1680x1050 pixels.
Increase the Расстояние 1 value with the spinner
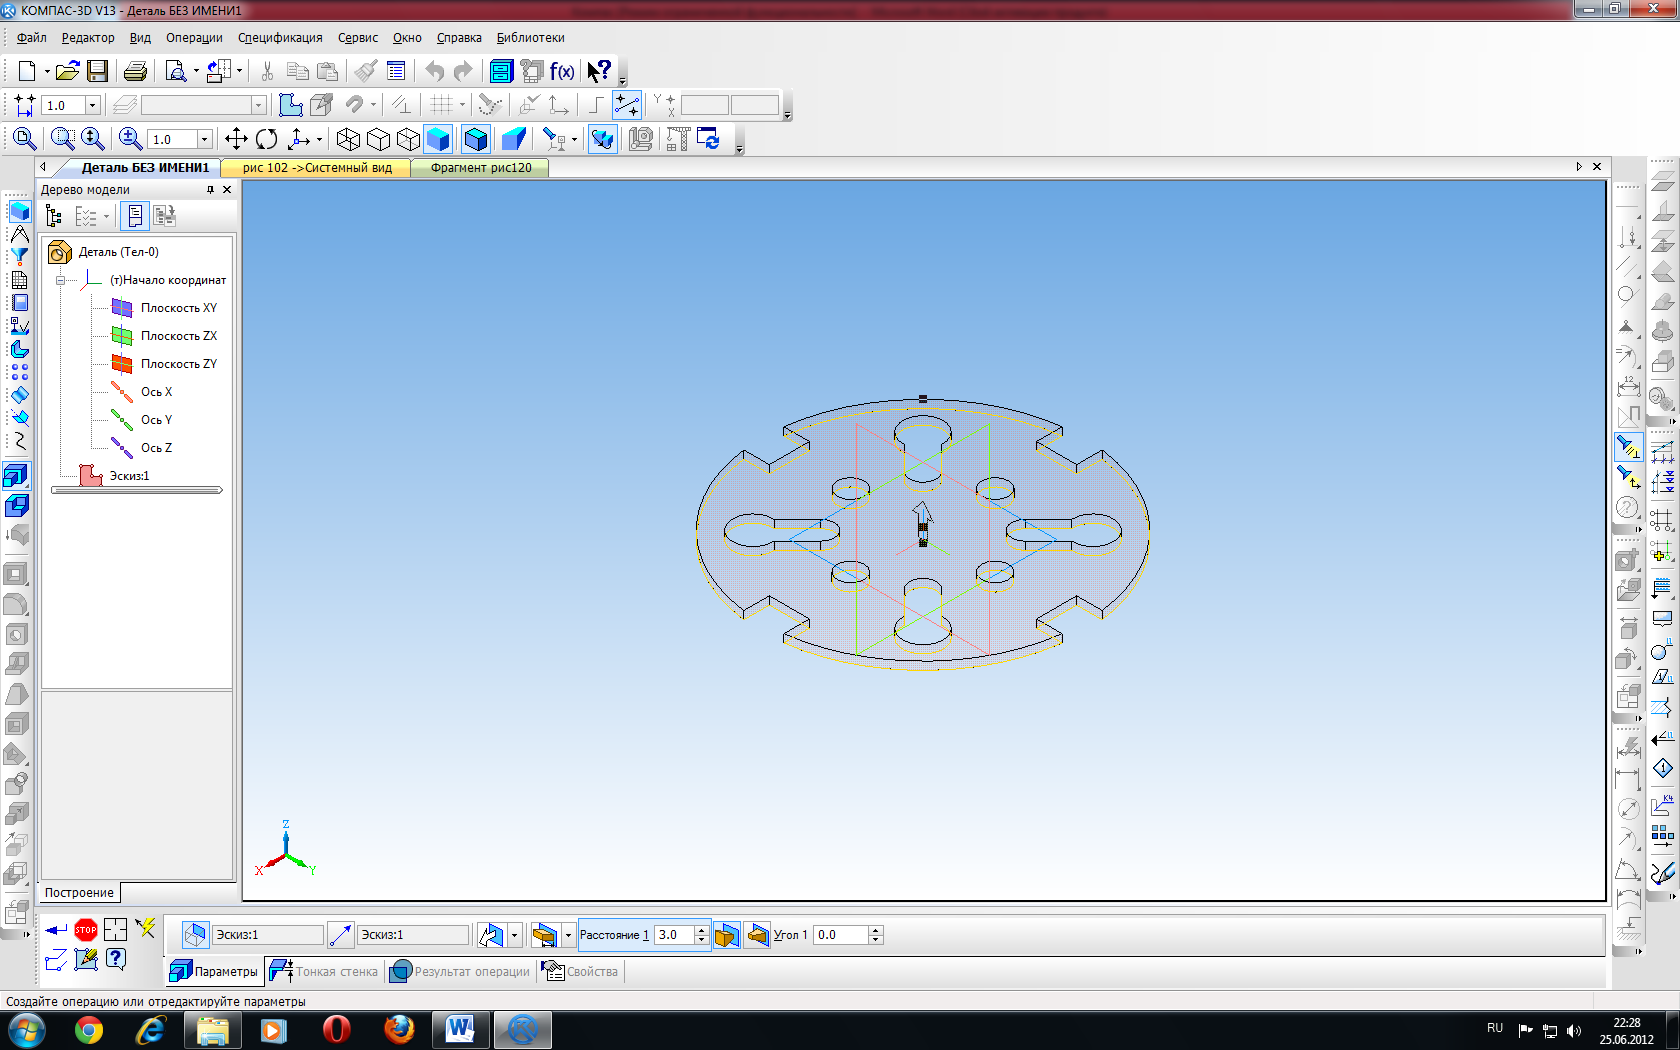point(702,930)
